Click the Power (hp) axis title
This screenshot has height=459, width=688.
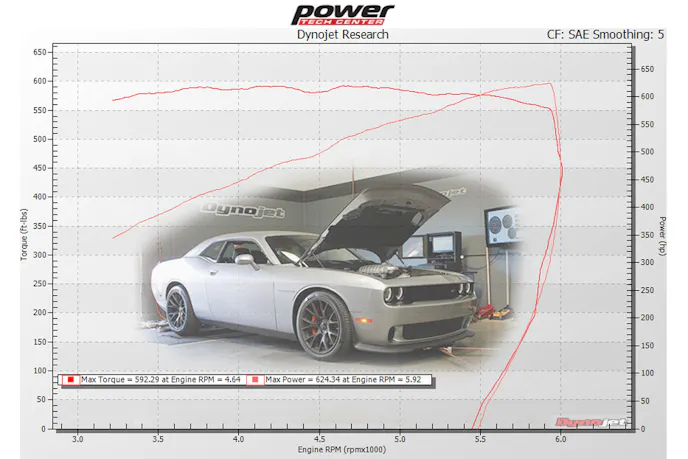click(663, 235)
